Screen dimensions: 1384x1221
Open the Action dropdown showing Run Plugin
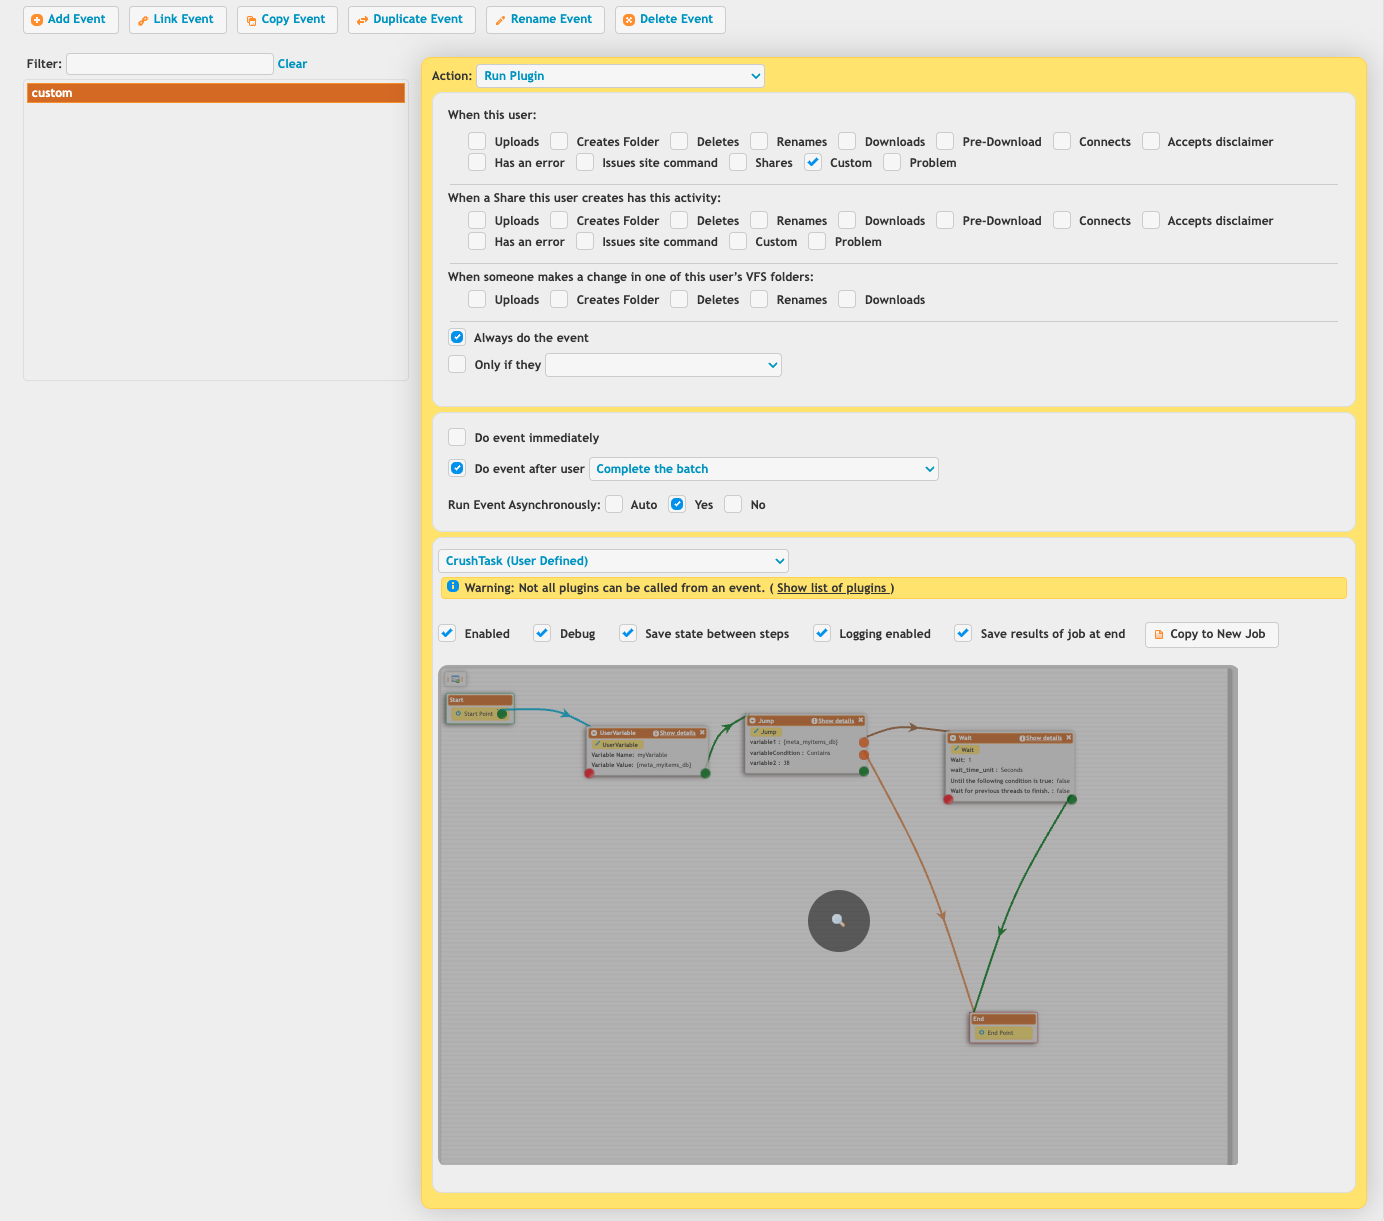pyautogui.click(x=620, y=76)
